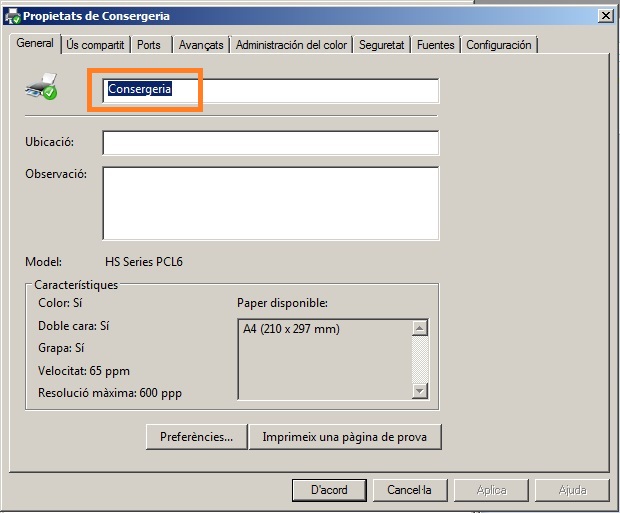Click Imprimeix una pàgina de prova

pyautogui.click(x=345, y=437)
